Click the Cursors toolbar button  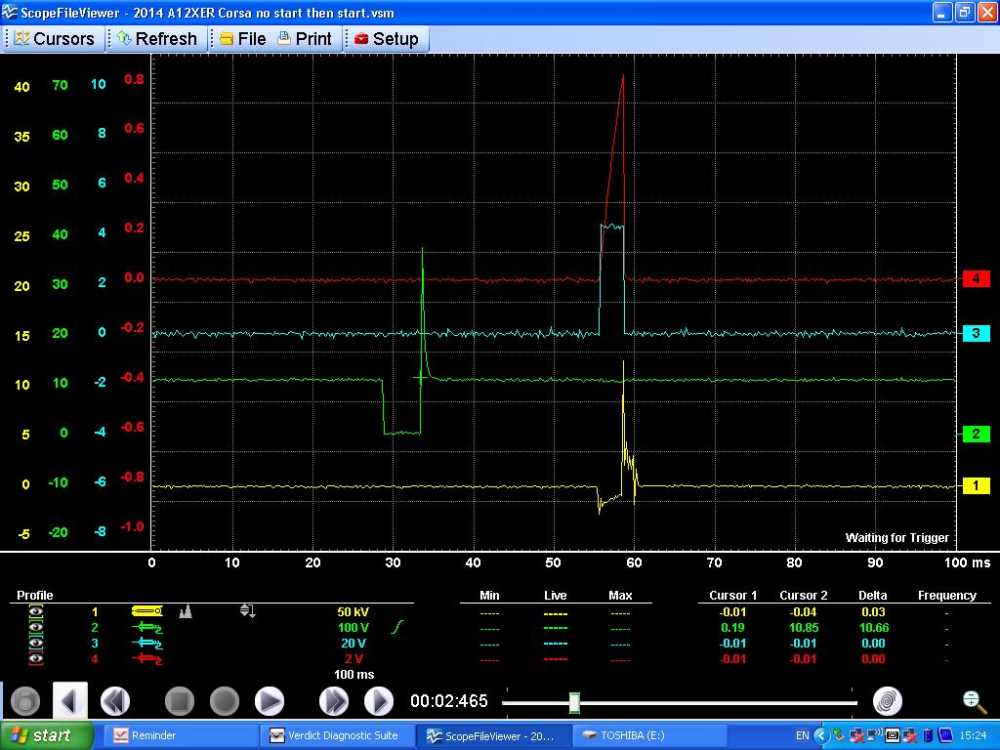pyautogui.click(x=54, y=39)
